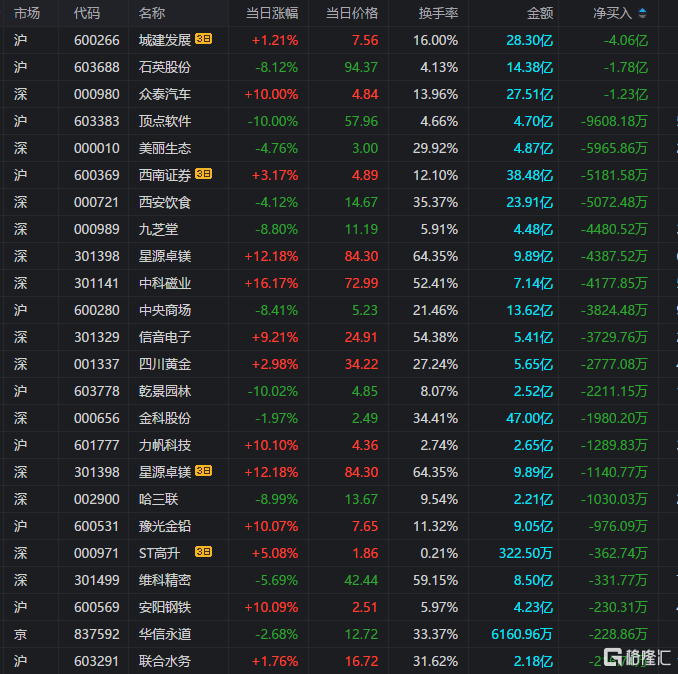The height and width of the screenshot is (674, 678).
Task: Click net buy value -4387.52万
Action: click(x=614, y=256)
